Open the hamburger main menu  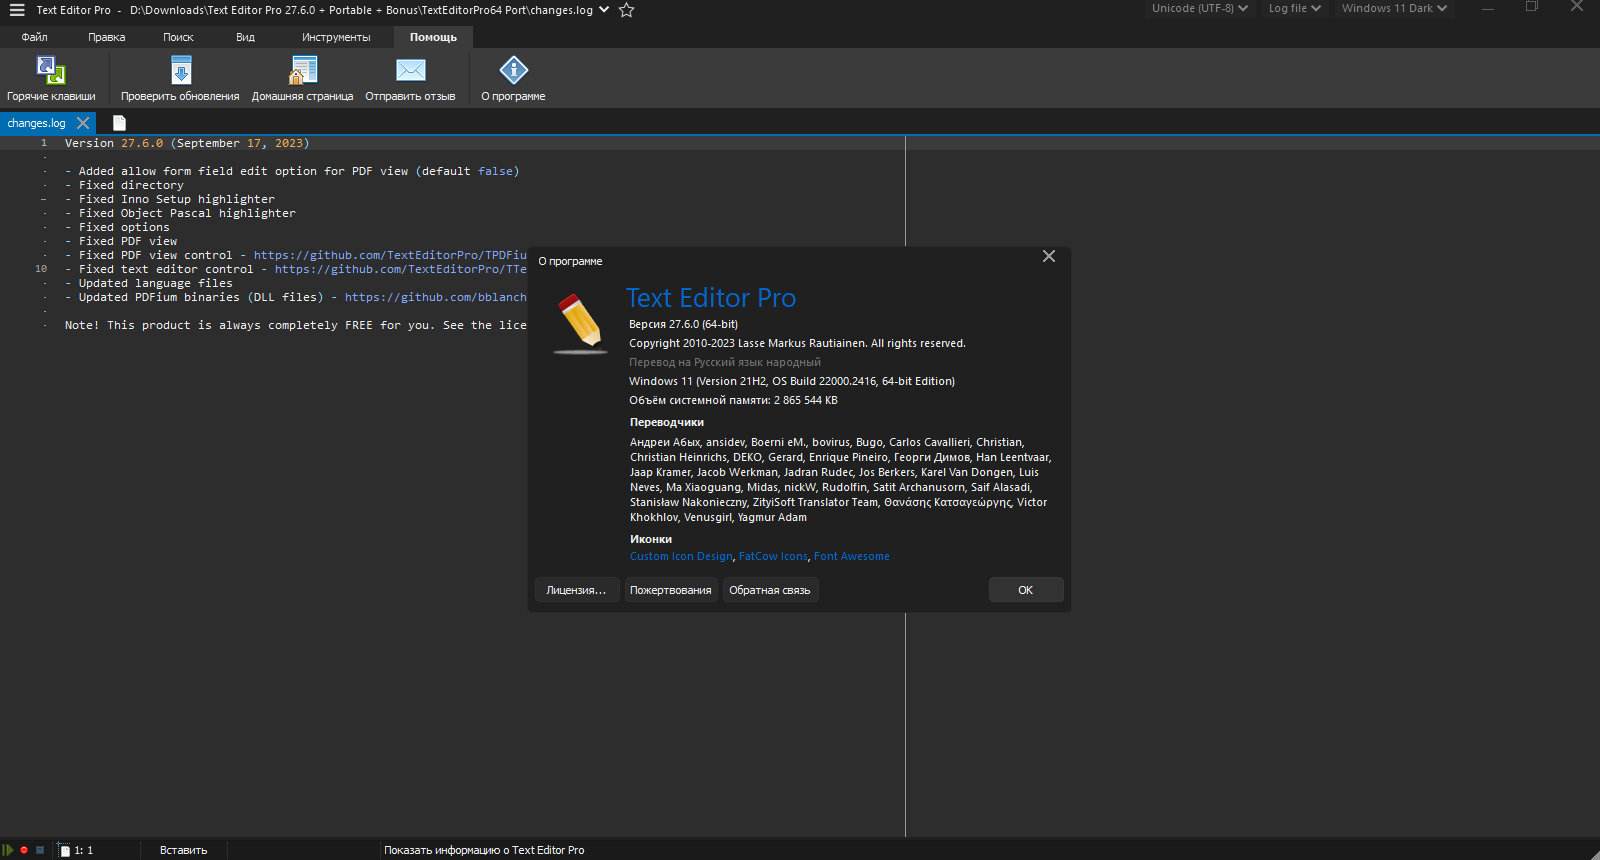(x=17, y=10)
